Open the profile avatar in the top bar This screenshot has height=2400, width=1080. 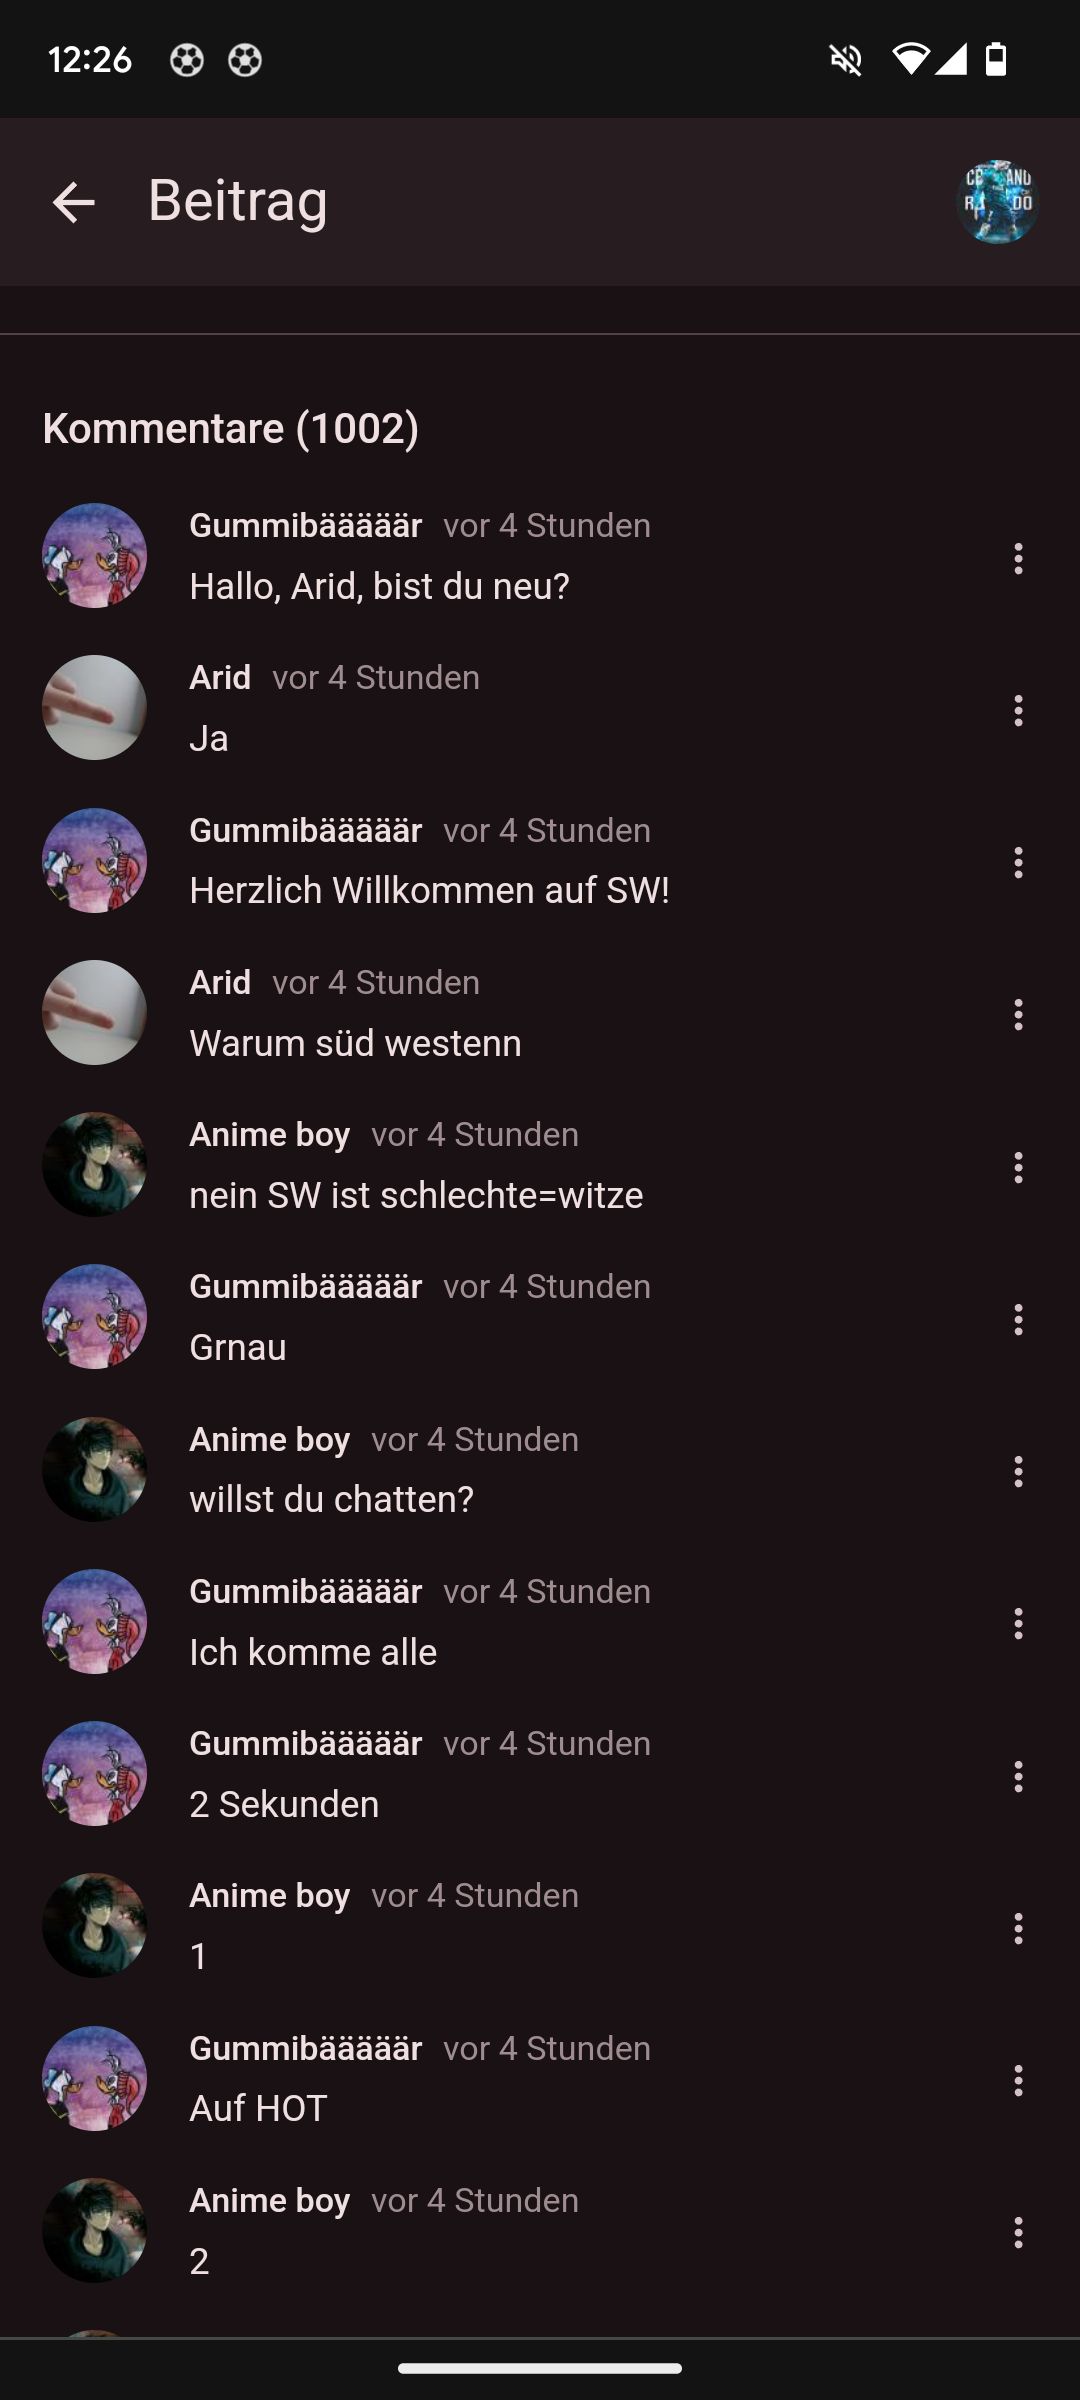pyautogui.click(x=997, y=202)
